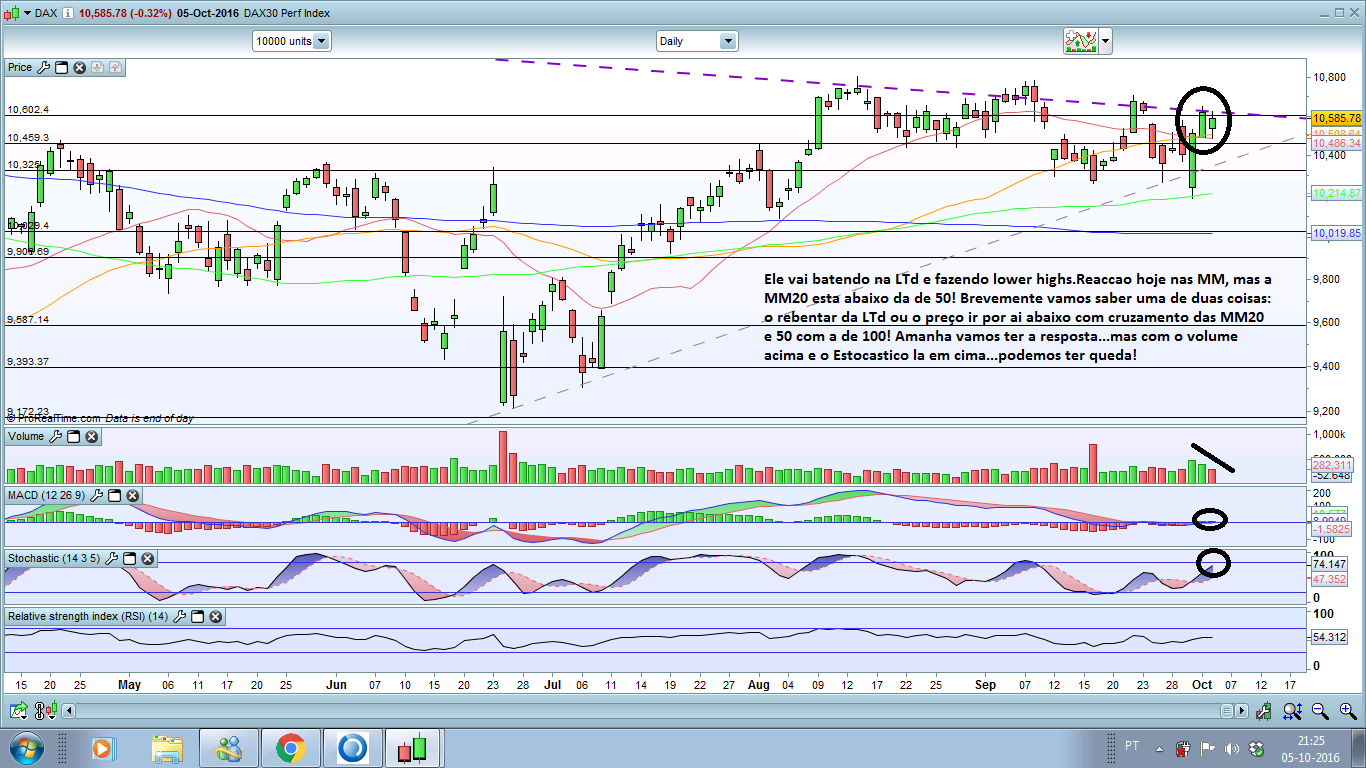This screenshot has height=768, width=1366.
Task: Click the Stochastic (14 3 5) label
Action: coord(54,558)
